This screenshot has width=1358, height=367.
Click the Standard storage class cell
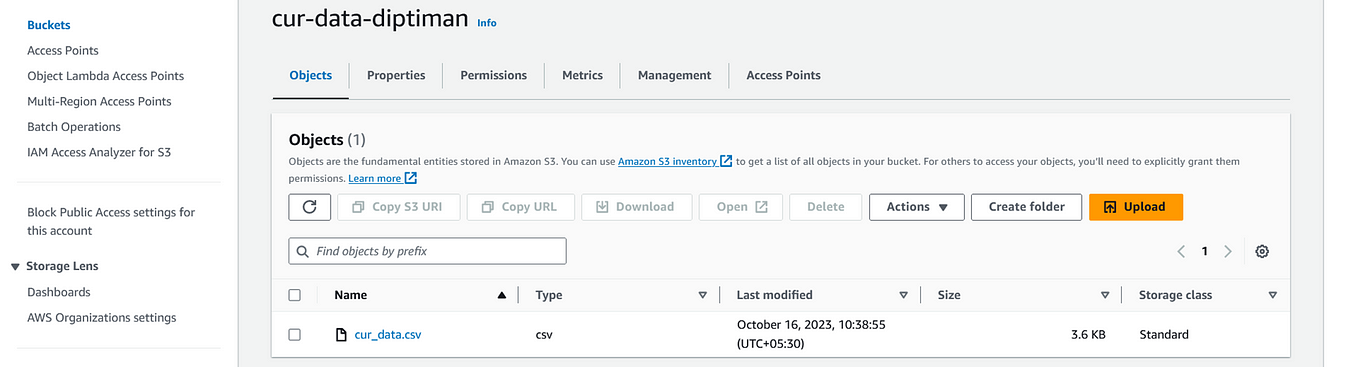1164,335
